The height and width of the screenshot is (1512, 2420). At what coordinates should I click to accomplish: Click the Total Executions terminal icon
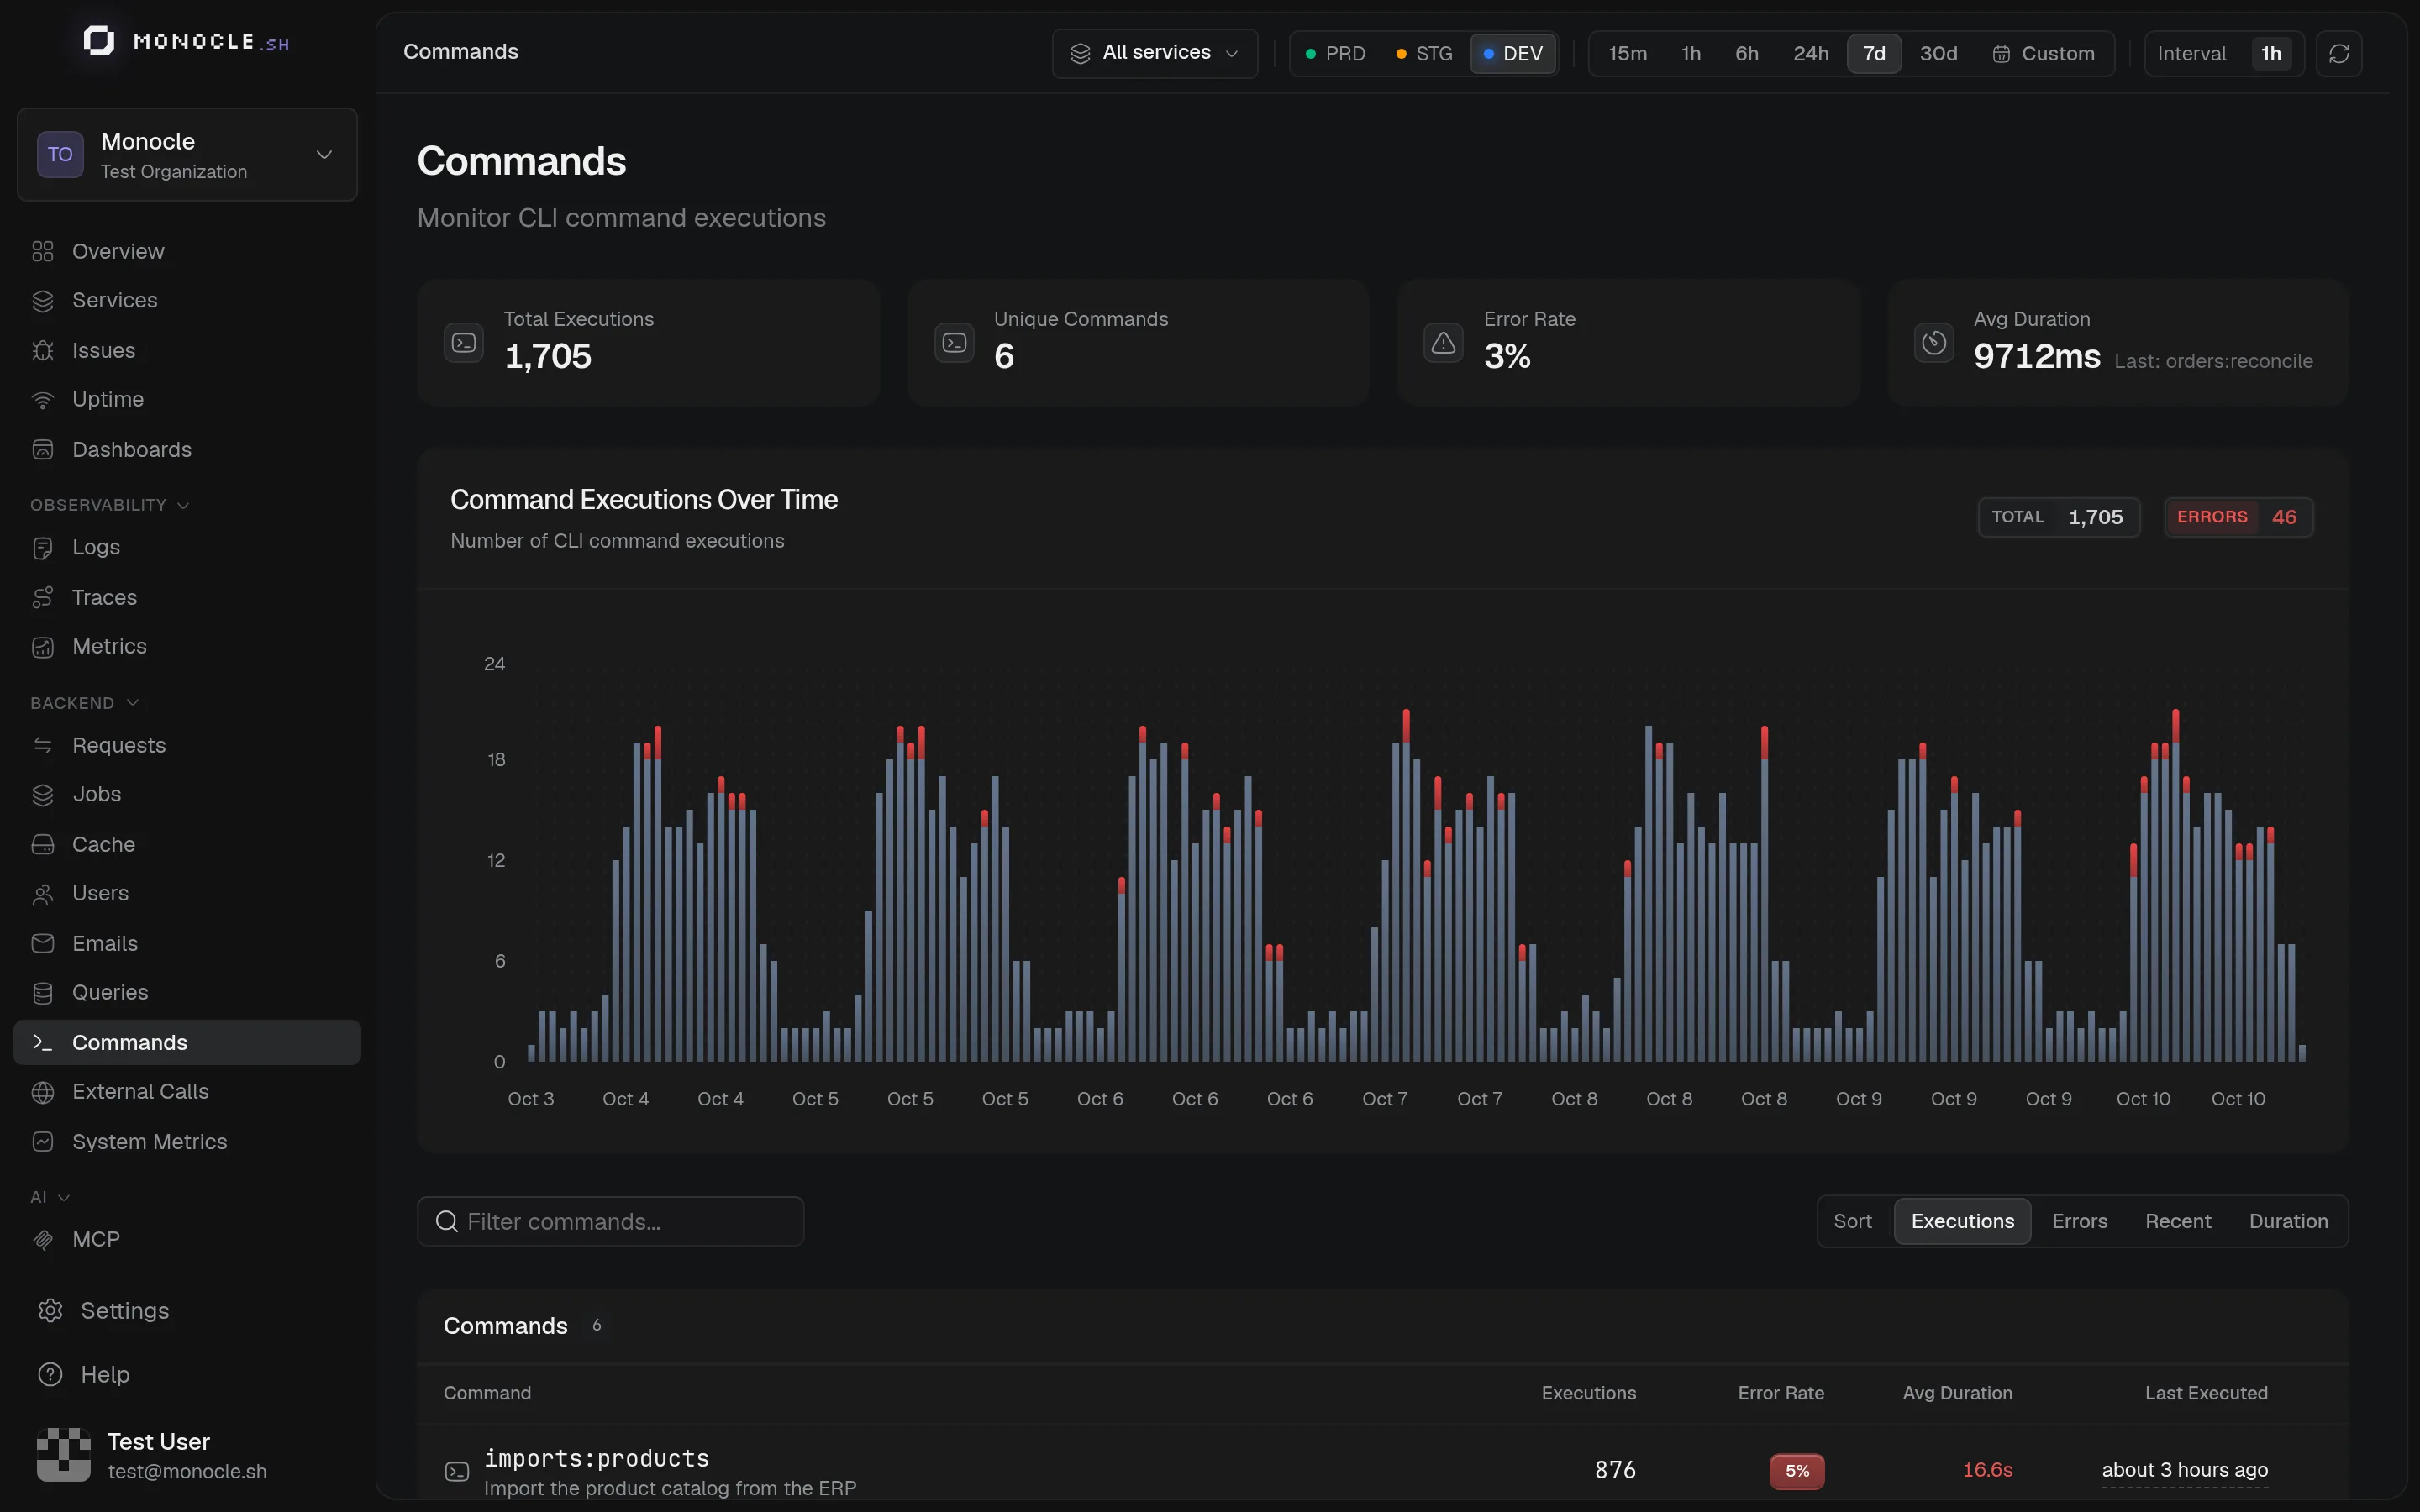[x=463, y=343]
